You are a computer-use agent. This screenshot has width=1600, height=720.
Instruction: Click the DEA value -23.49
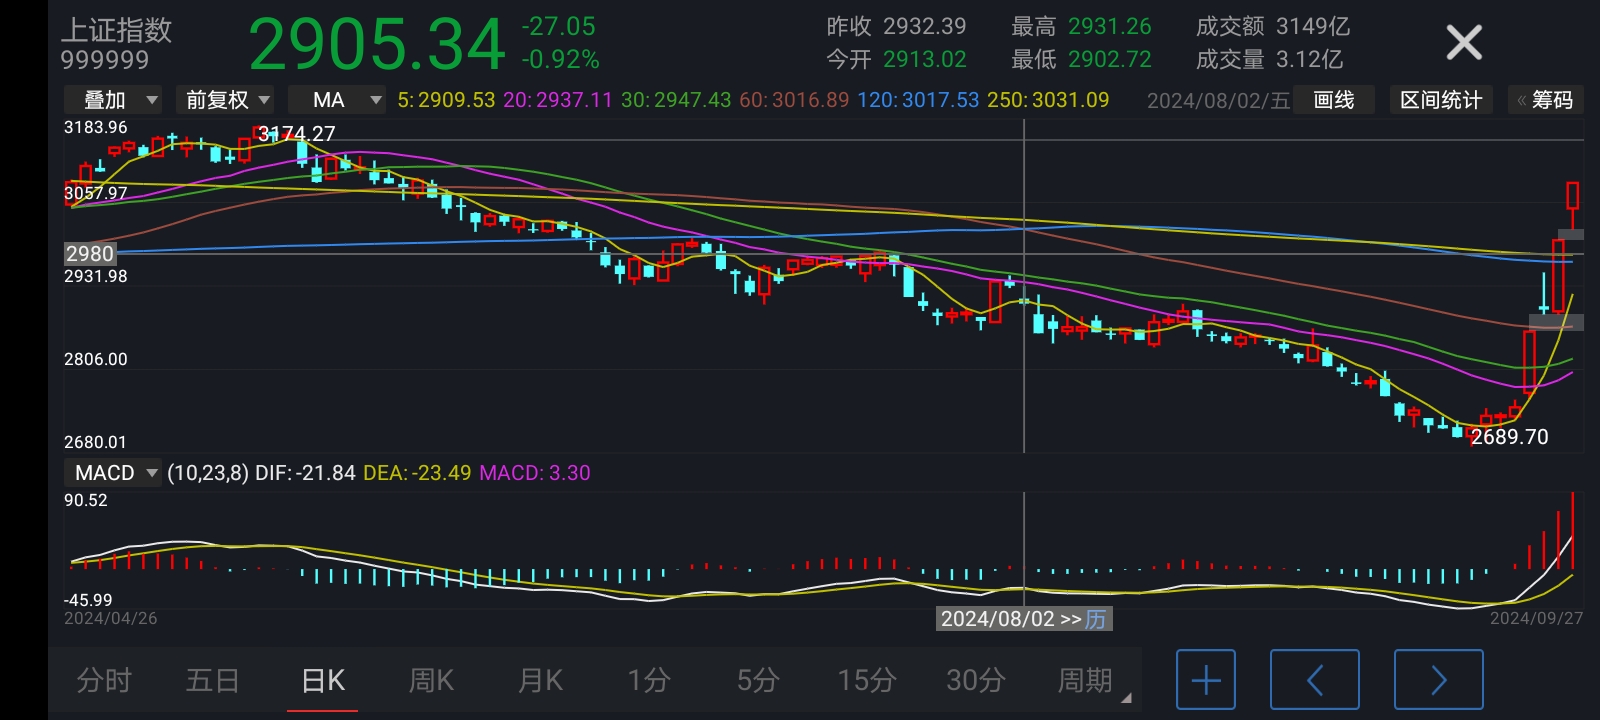tap(441, 472)
